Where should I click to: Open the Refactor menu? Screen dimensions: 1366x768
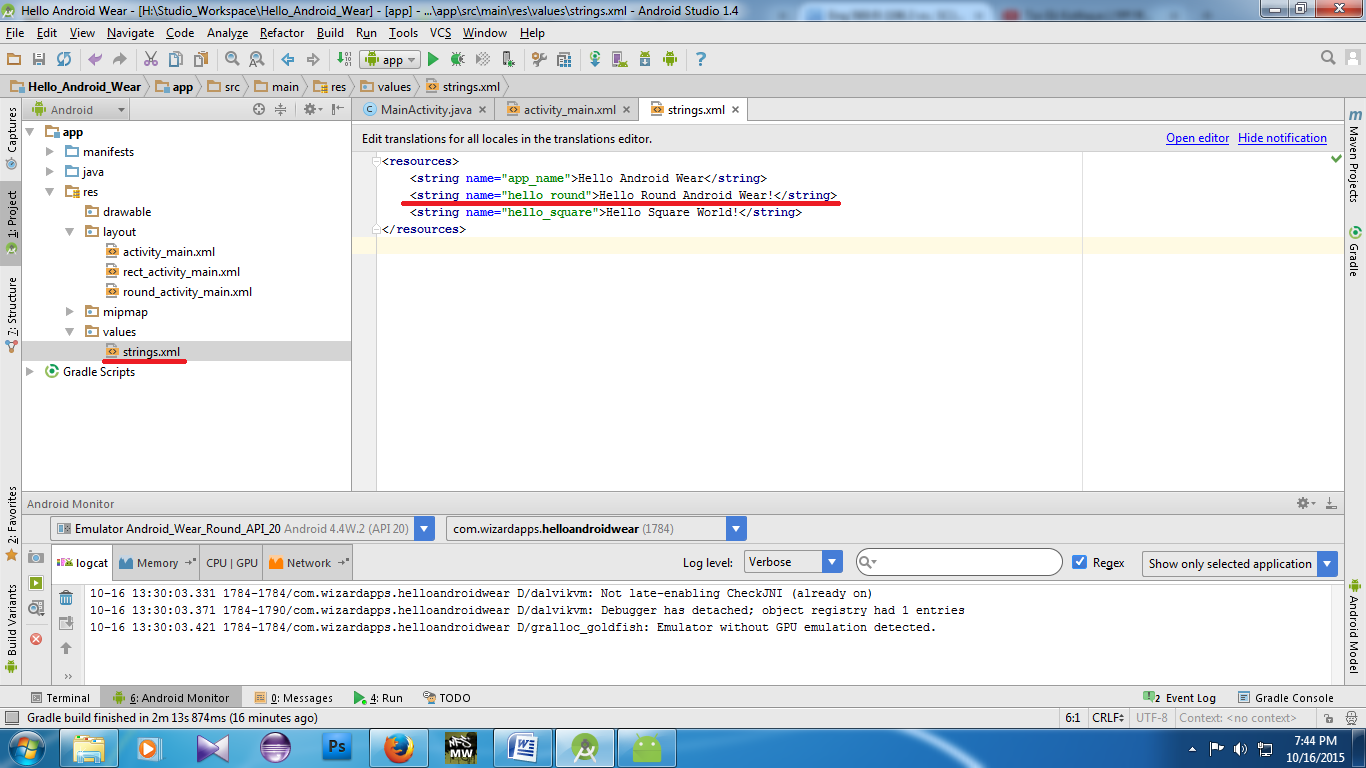pos(282,33)
